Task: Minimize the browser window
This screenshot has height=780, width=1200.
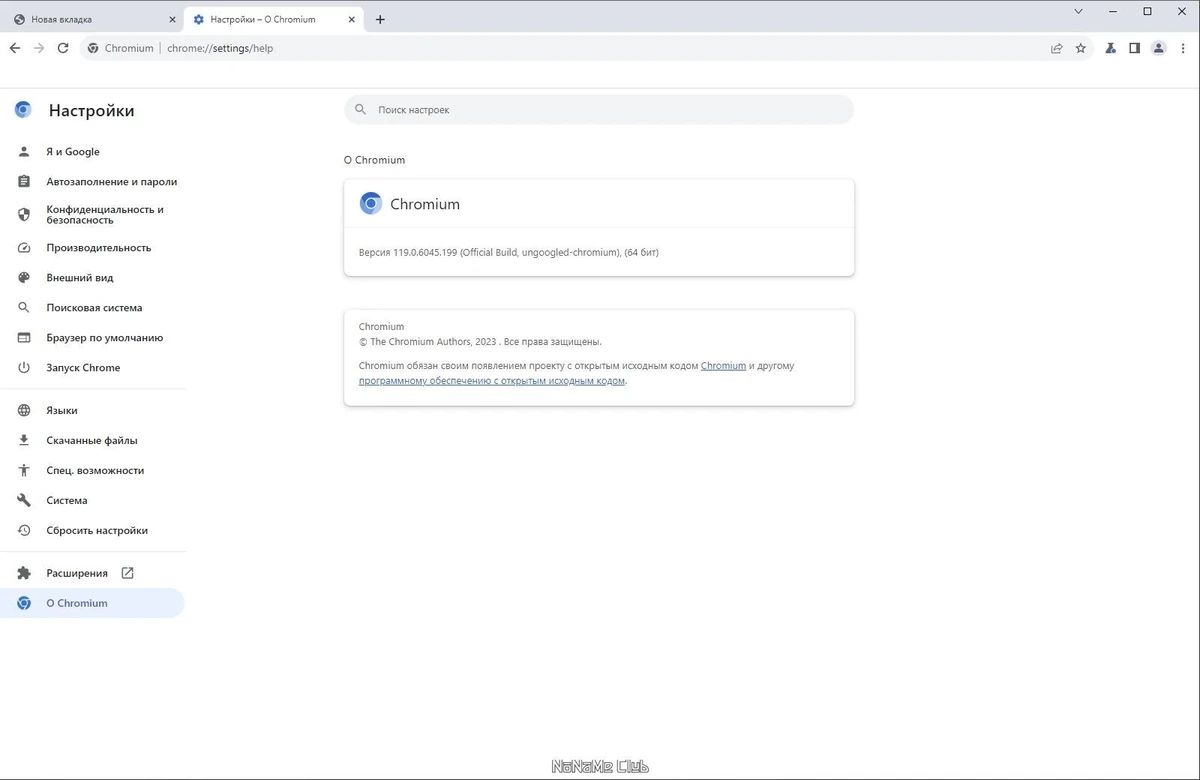Action: click(1114, 12)
